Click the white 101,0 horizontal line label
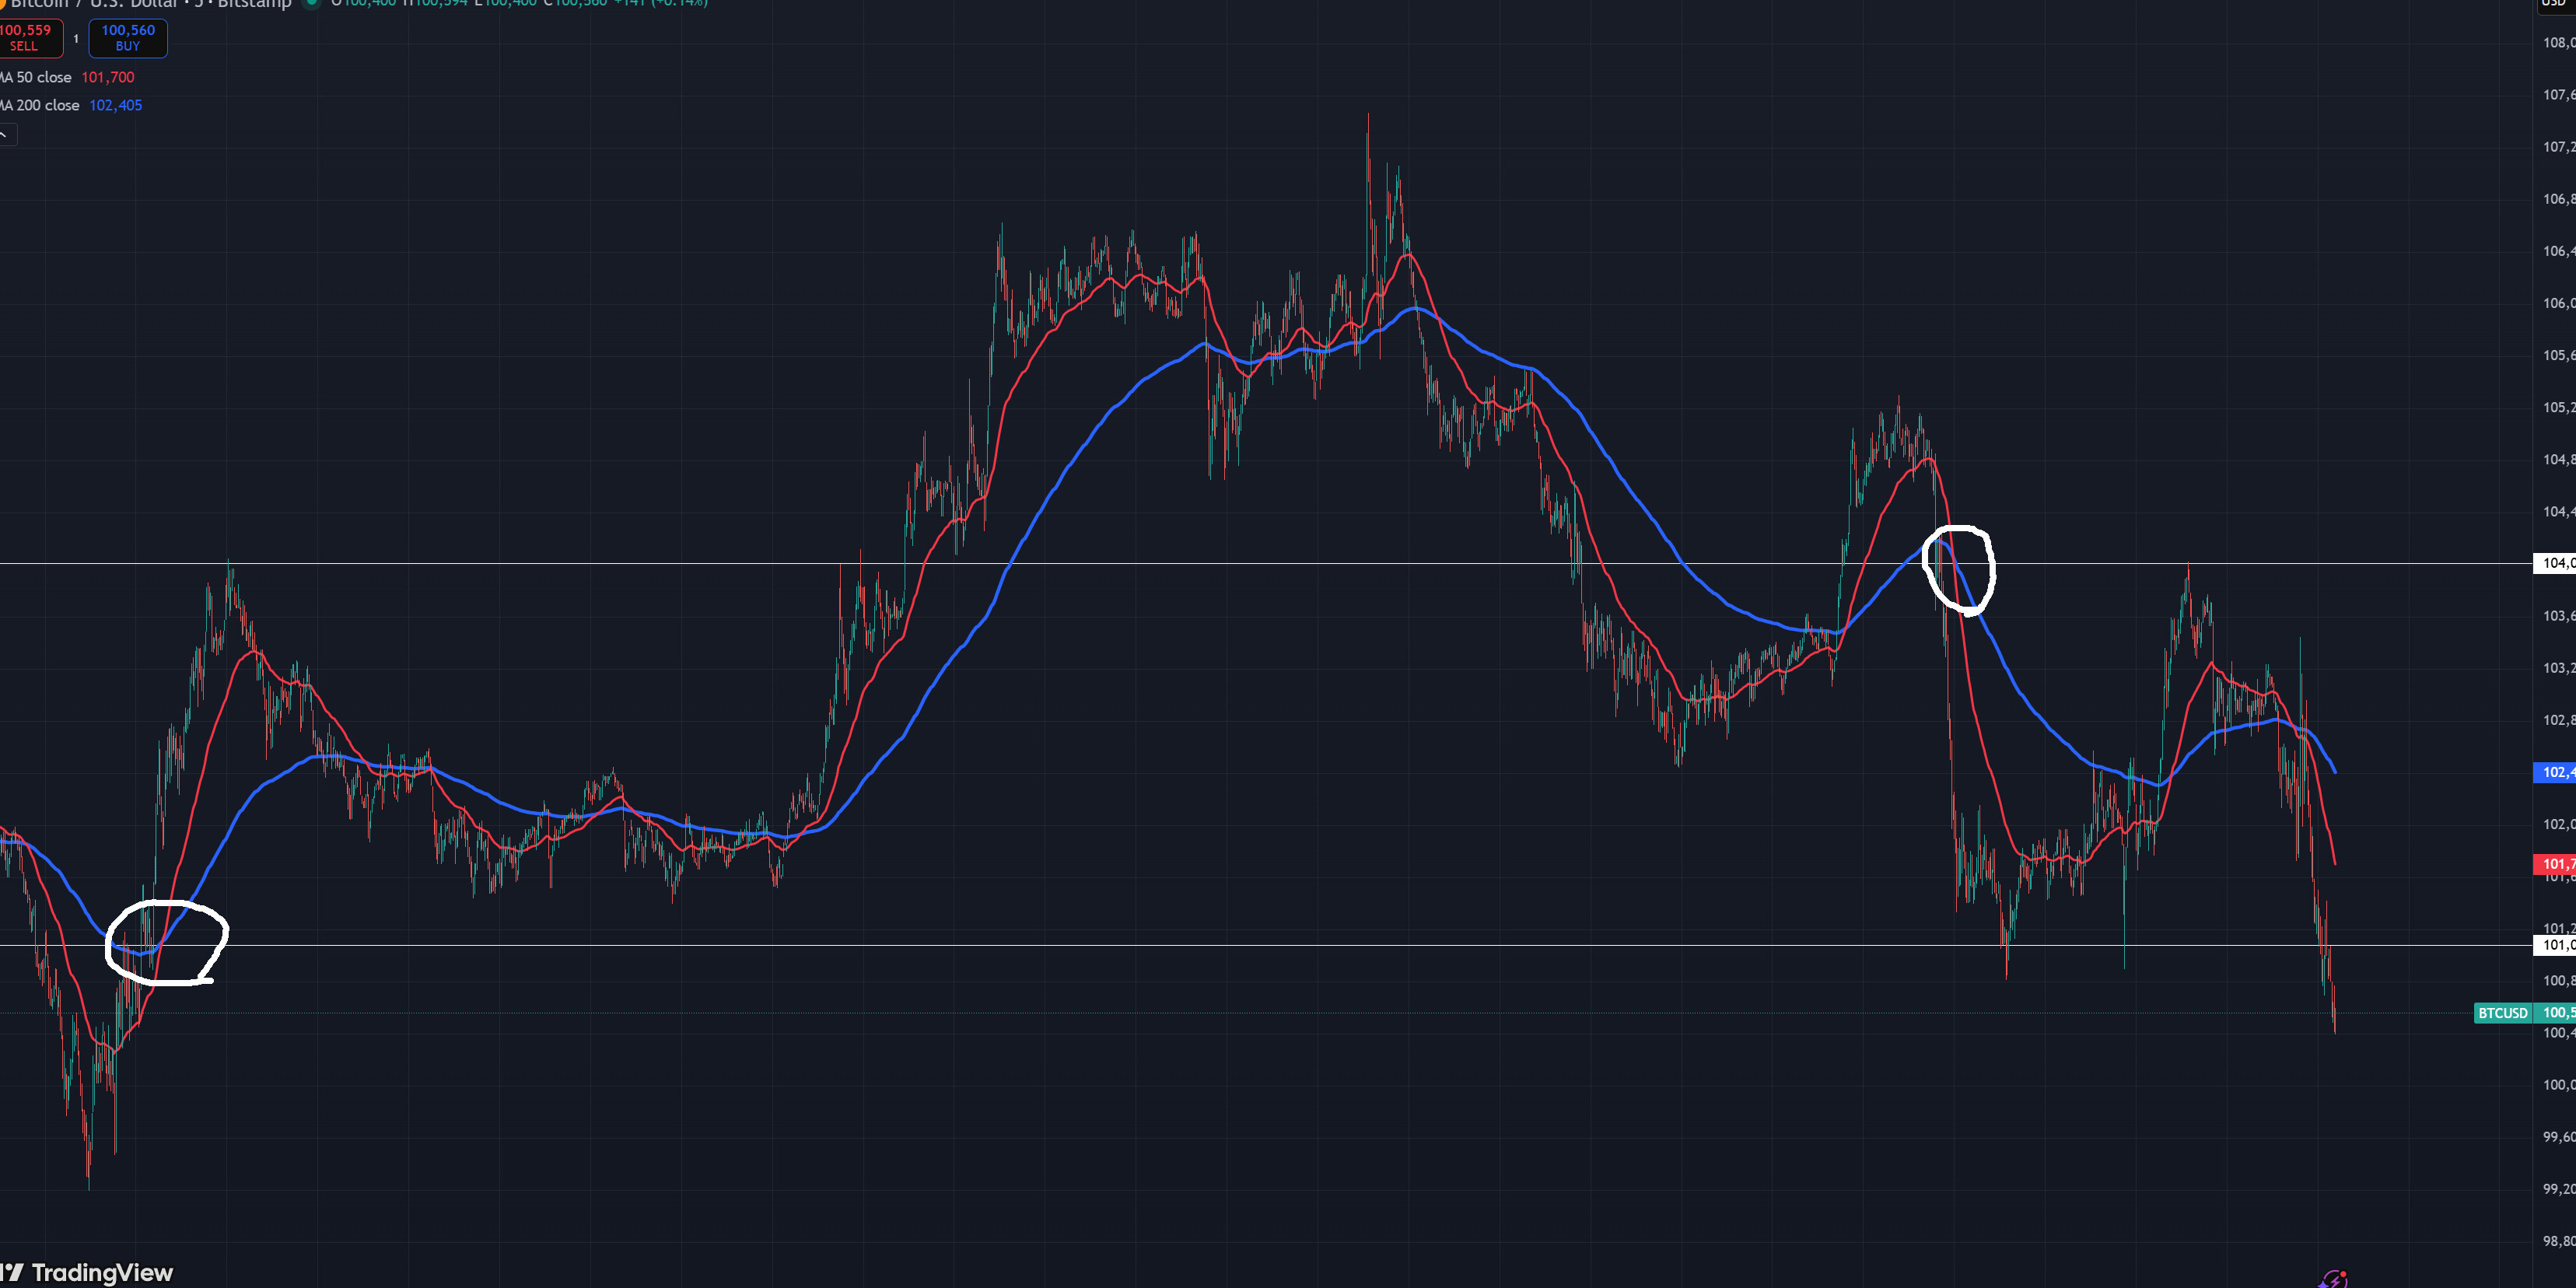2576x1288 pixels. [x=2555, y=945]
